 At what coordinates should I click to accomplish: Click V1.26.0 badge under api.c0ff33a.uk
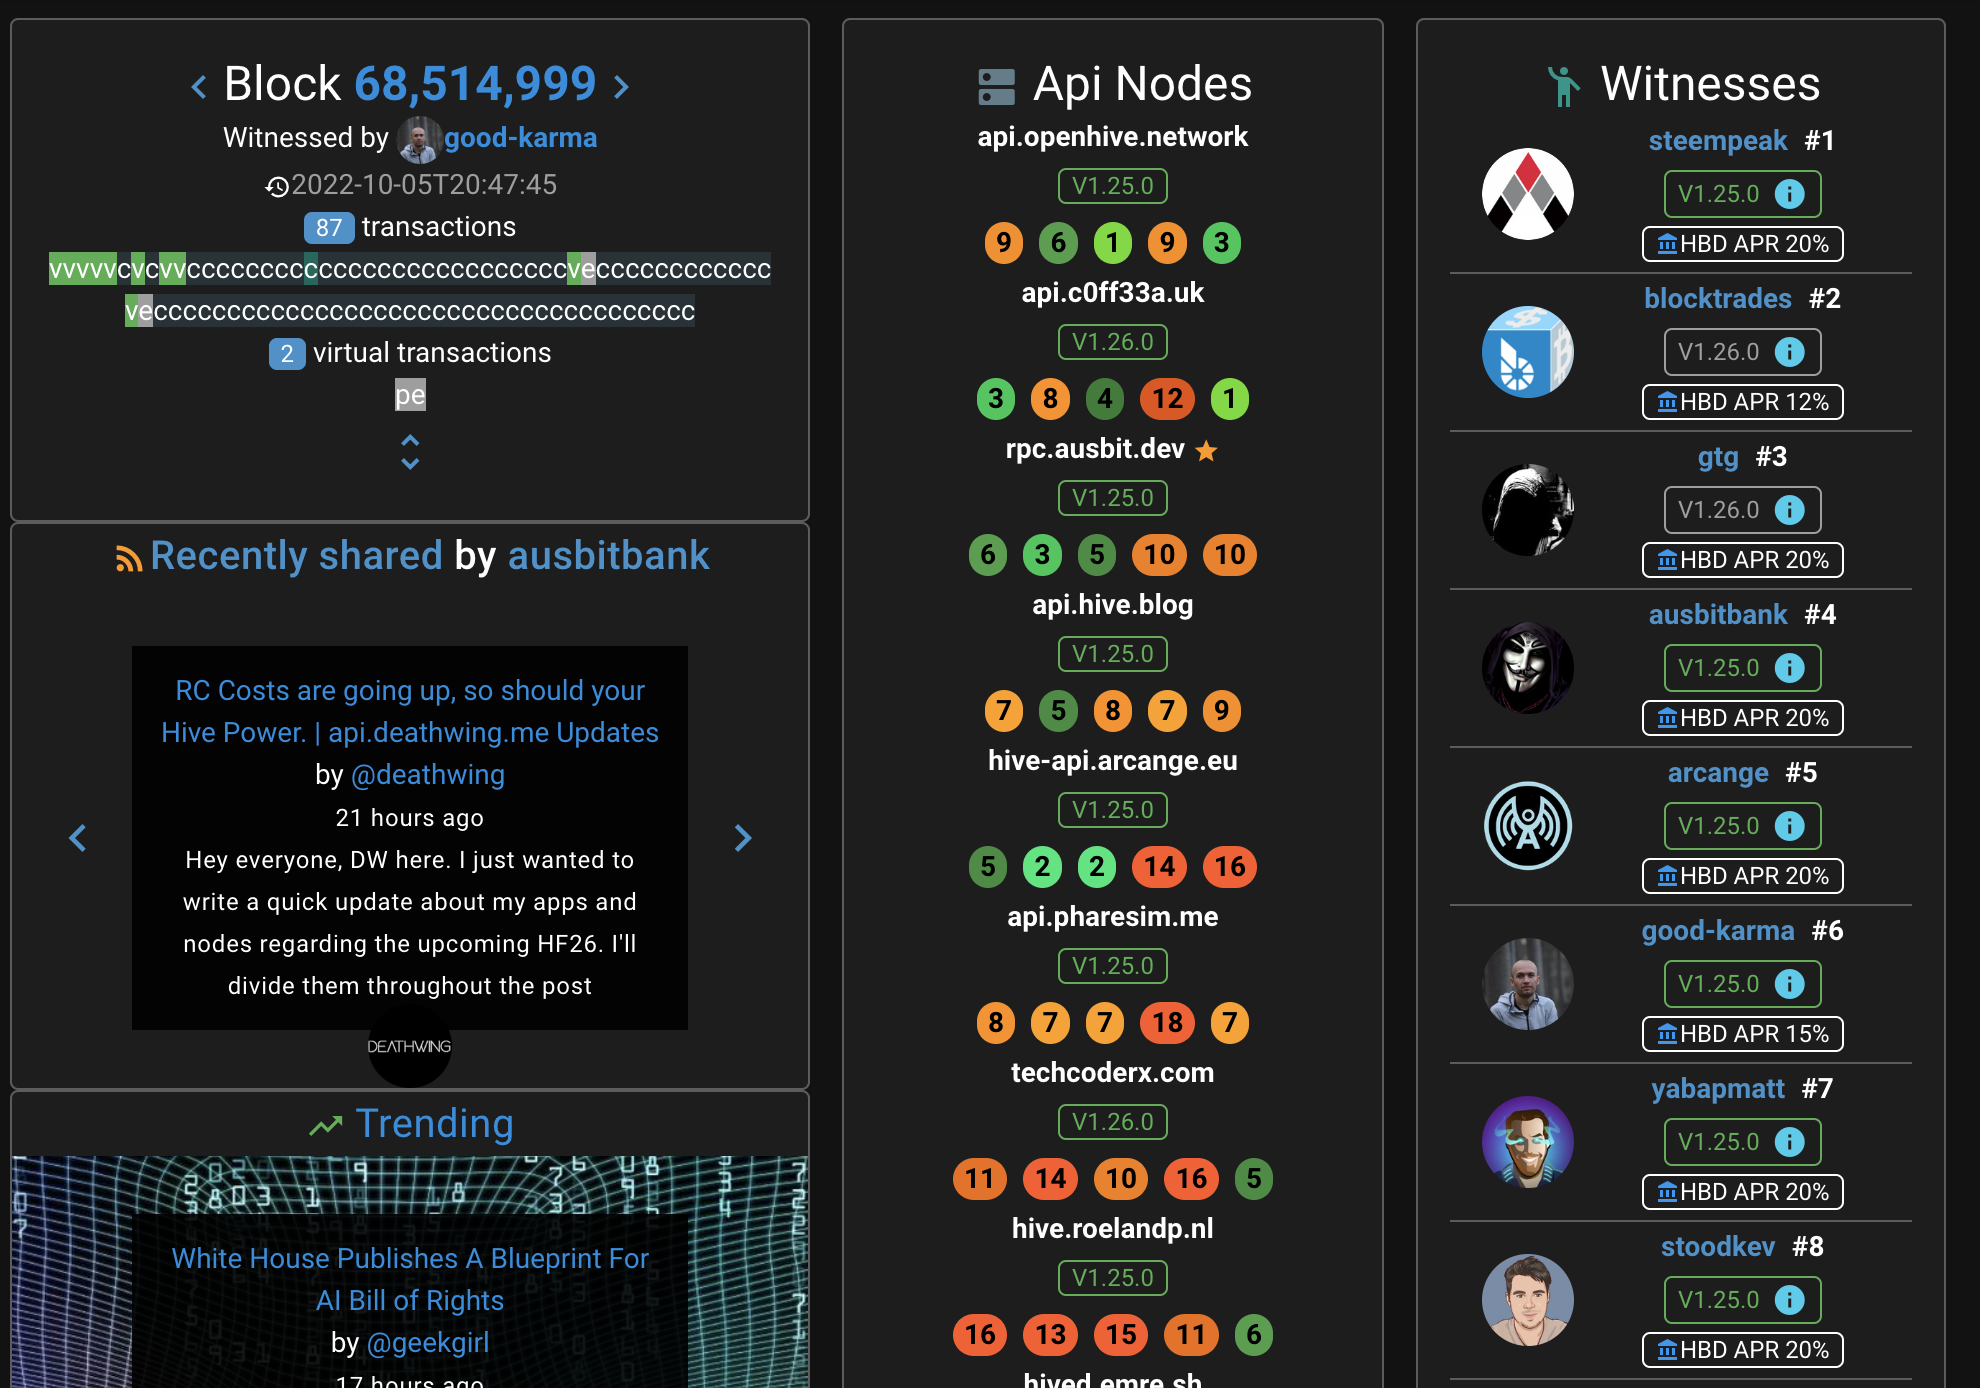coord(1113,342)
